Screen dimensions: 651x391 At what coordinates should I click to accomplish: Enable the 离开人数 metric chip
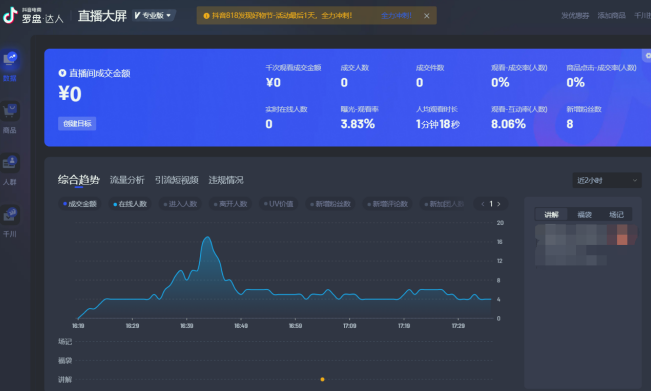point(230,204)
